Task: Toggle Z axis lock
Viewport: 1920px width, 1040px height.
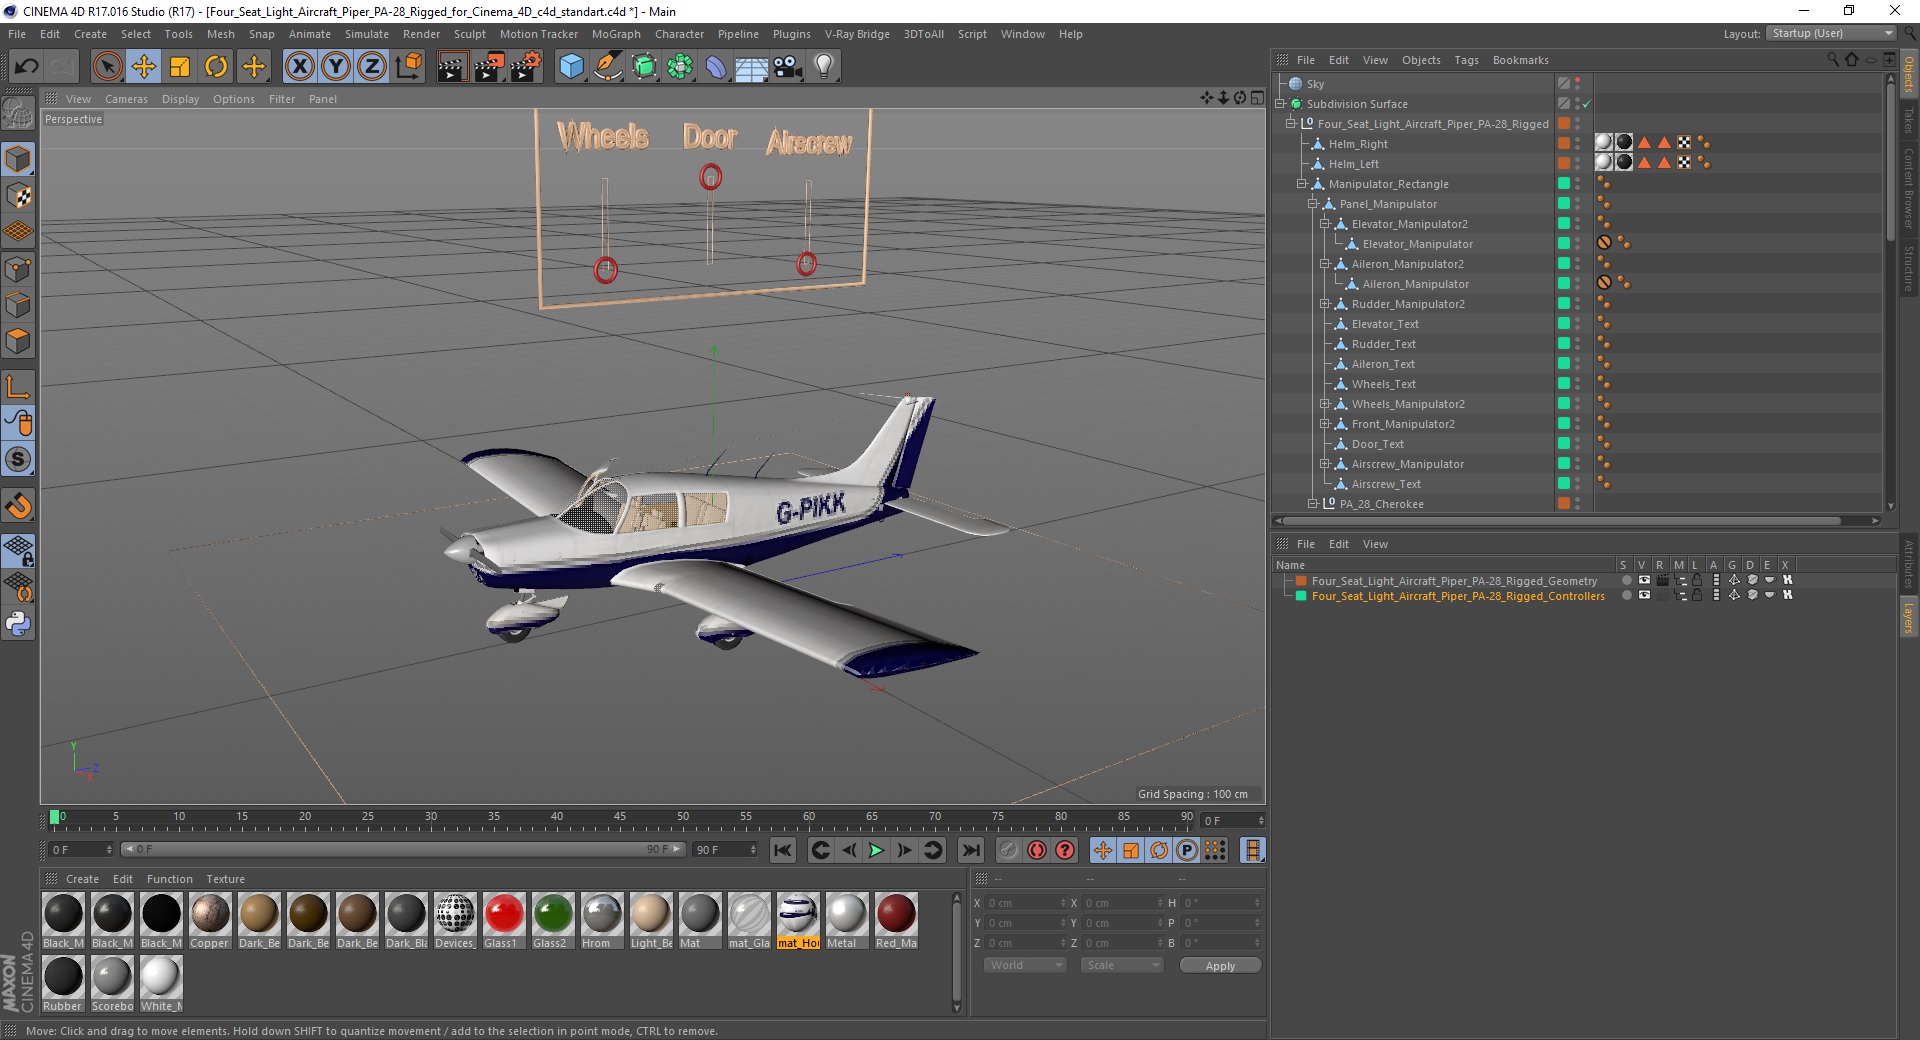Action: [x=372, y=67]
